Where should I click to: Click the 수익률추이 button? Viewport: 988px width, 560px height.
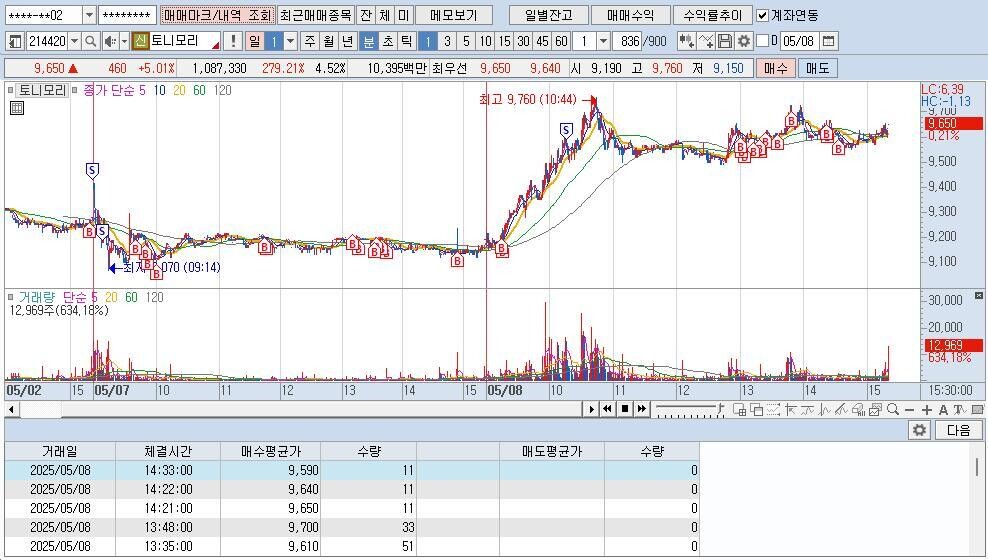click(x=713, y=15)
